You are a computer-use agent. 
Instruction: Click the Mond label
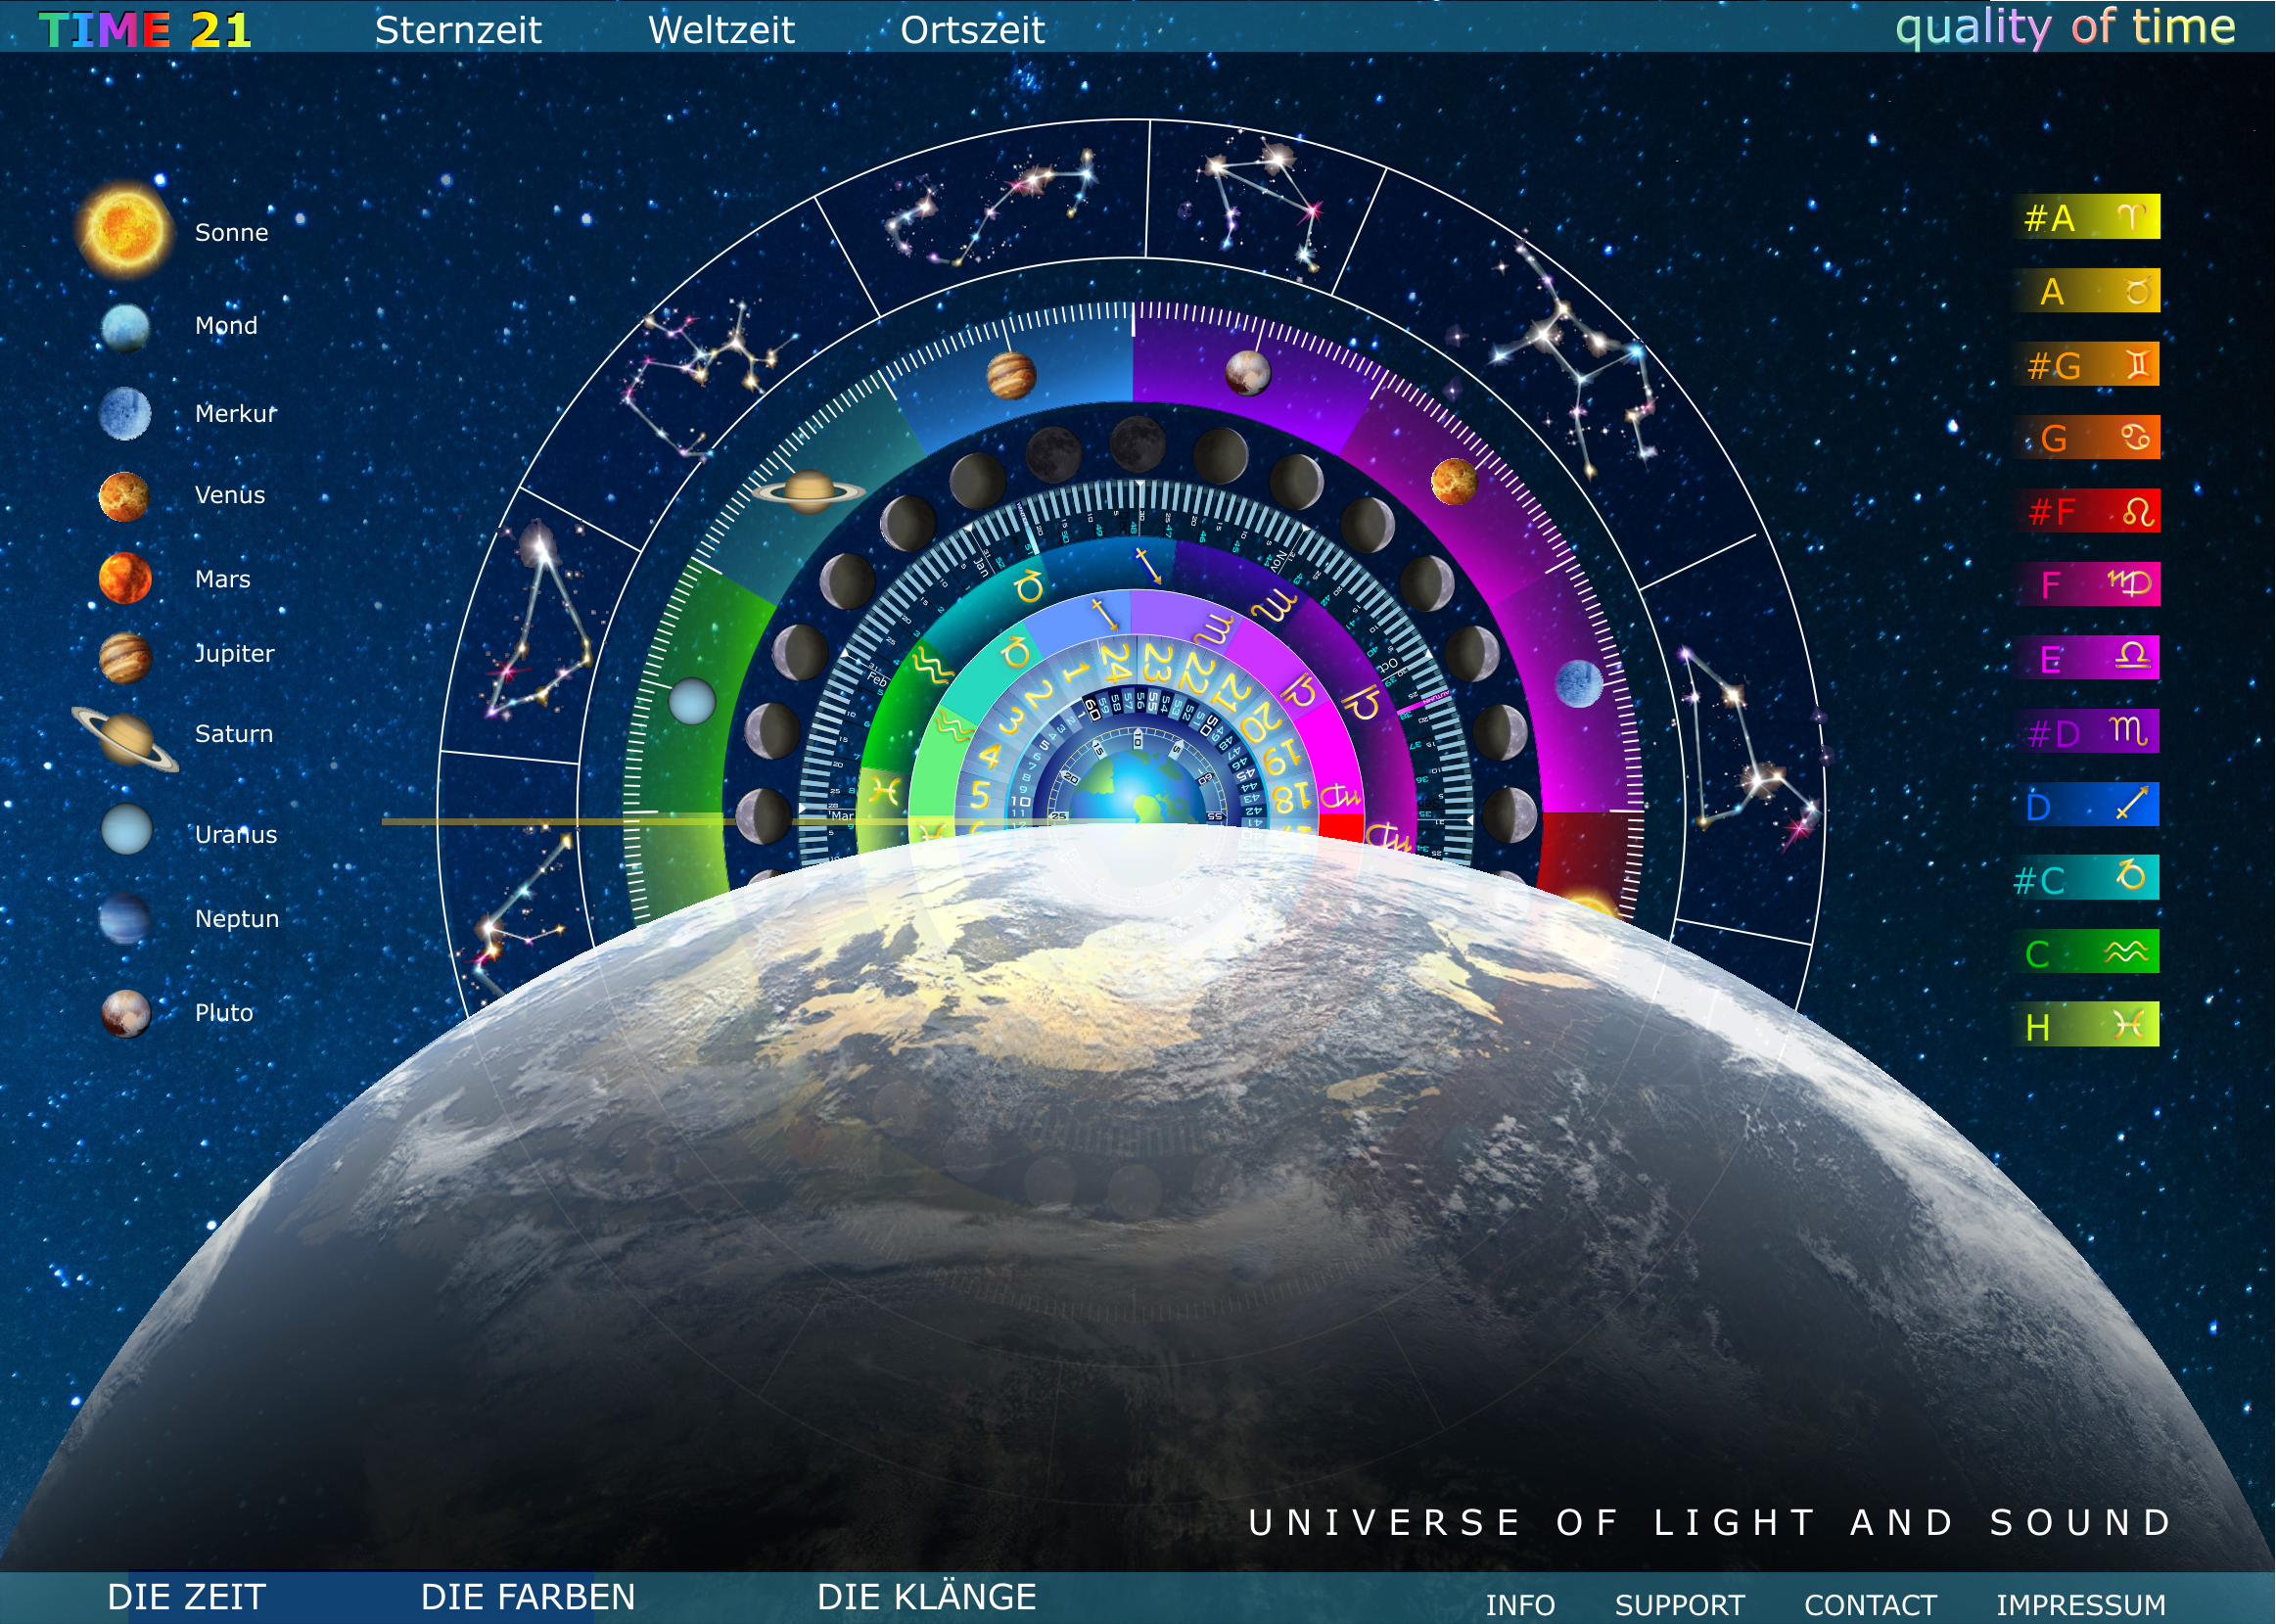pos(226,326)
